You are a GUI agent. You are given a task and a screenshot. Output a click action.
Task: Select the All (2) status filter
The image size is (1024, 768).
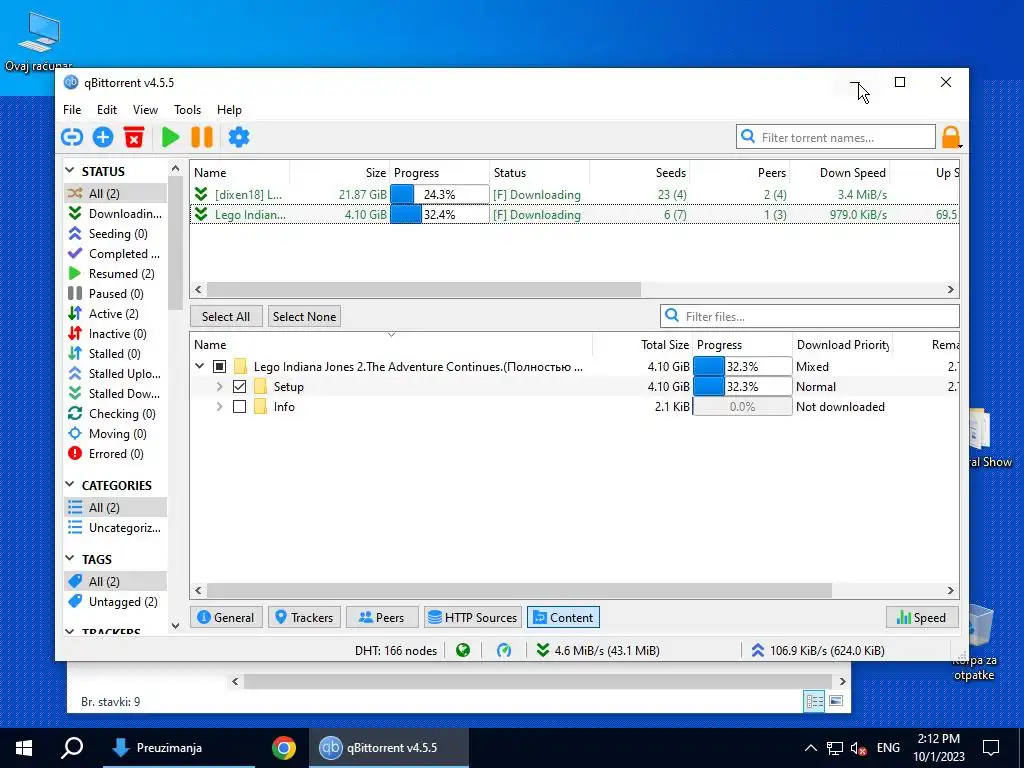point(115,193)
